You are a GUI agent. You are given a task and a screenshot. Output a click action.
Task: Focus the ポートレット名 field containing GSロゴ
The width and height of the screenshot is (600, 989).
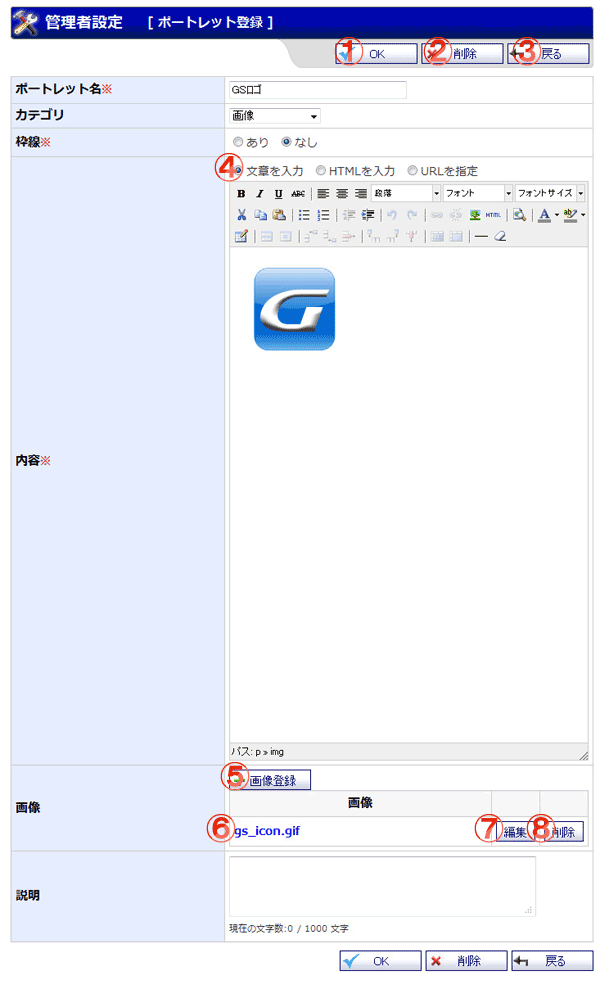tap(318, 90)
